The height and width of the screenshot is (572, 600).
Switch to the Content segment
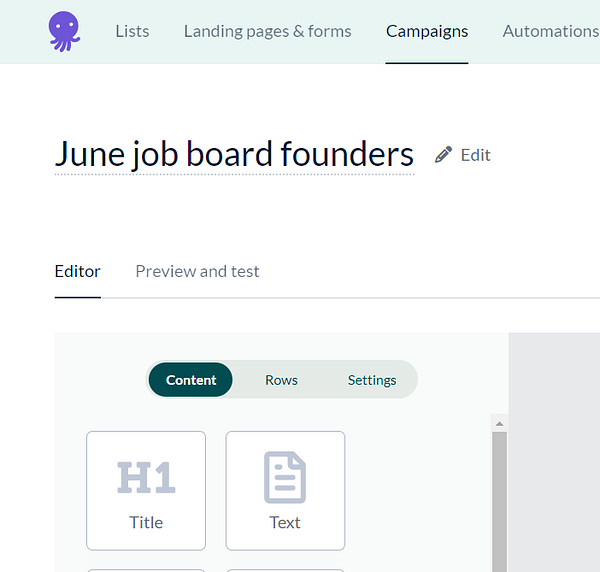click(191, 380)
